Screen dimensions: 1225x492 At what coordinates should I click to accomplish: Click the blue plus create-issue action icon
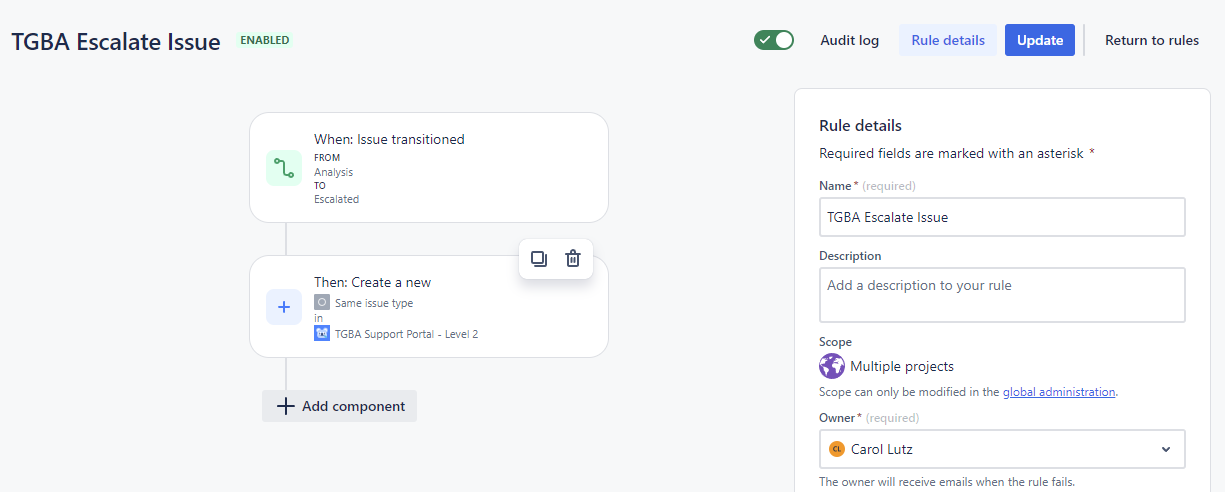tap(284, 307)
